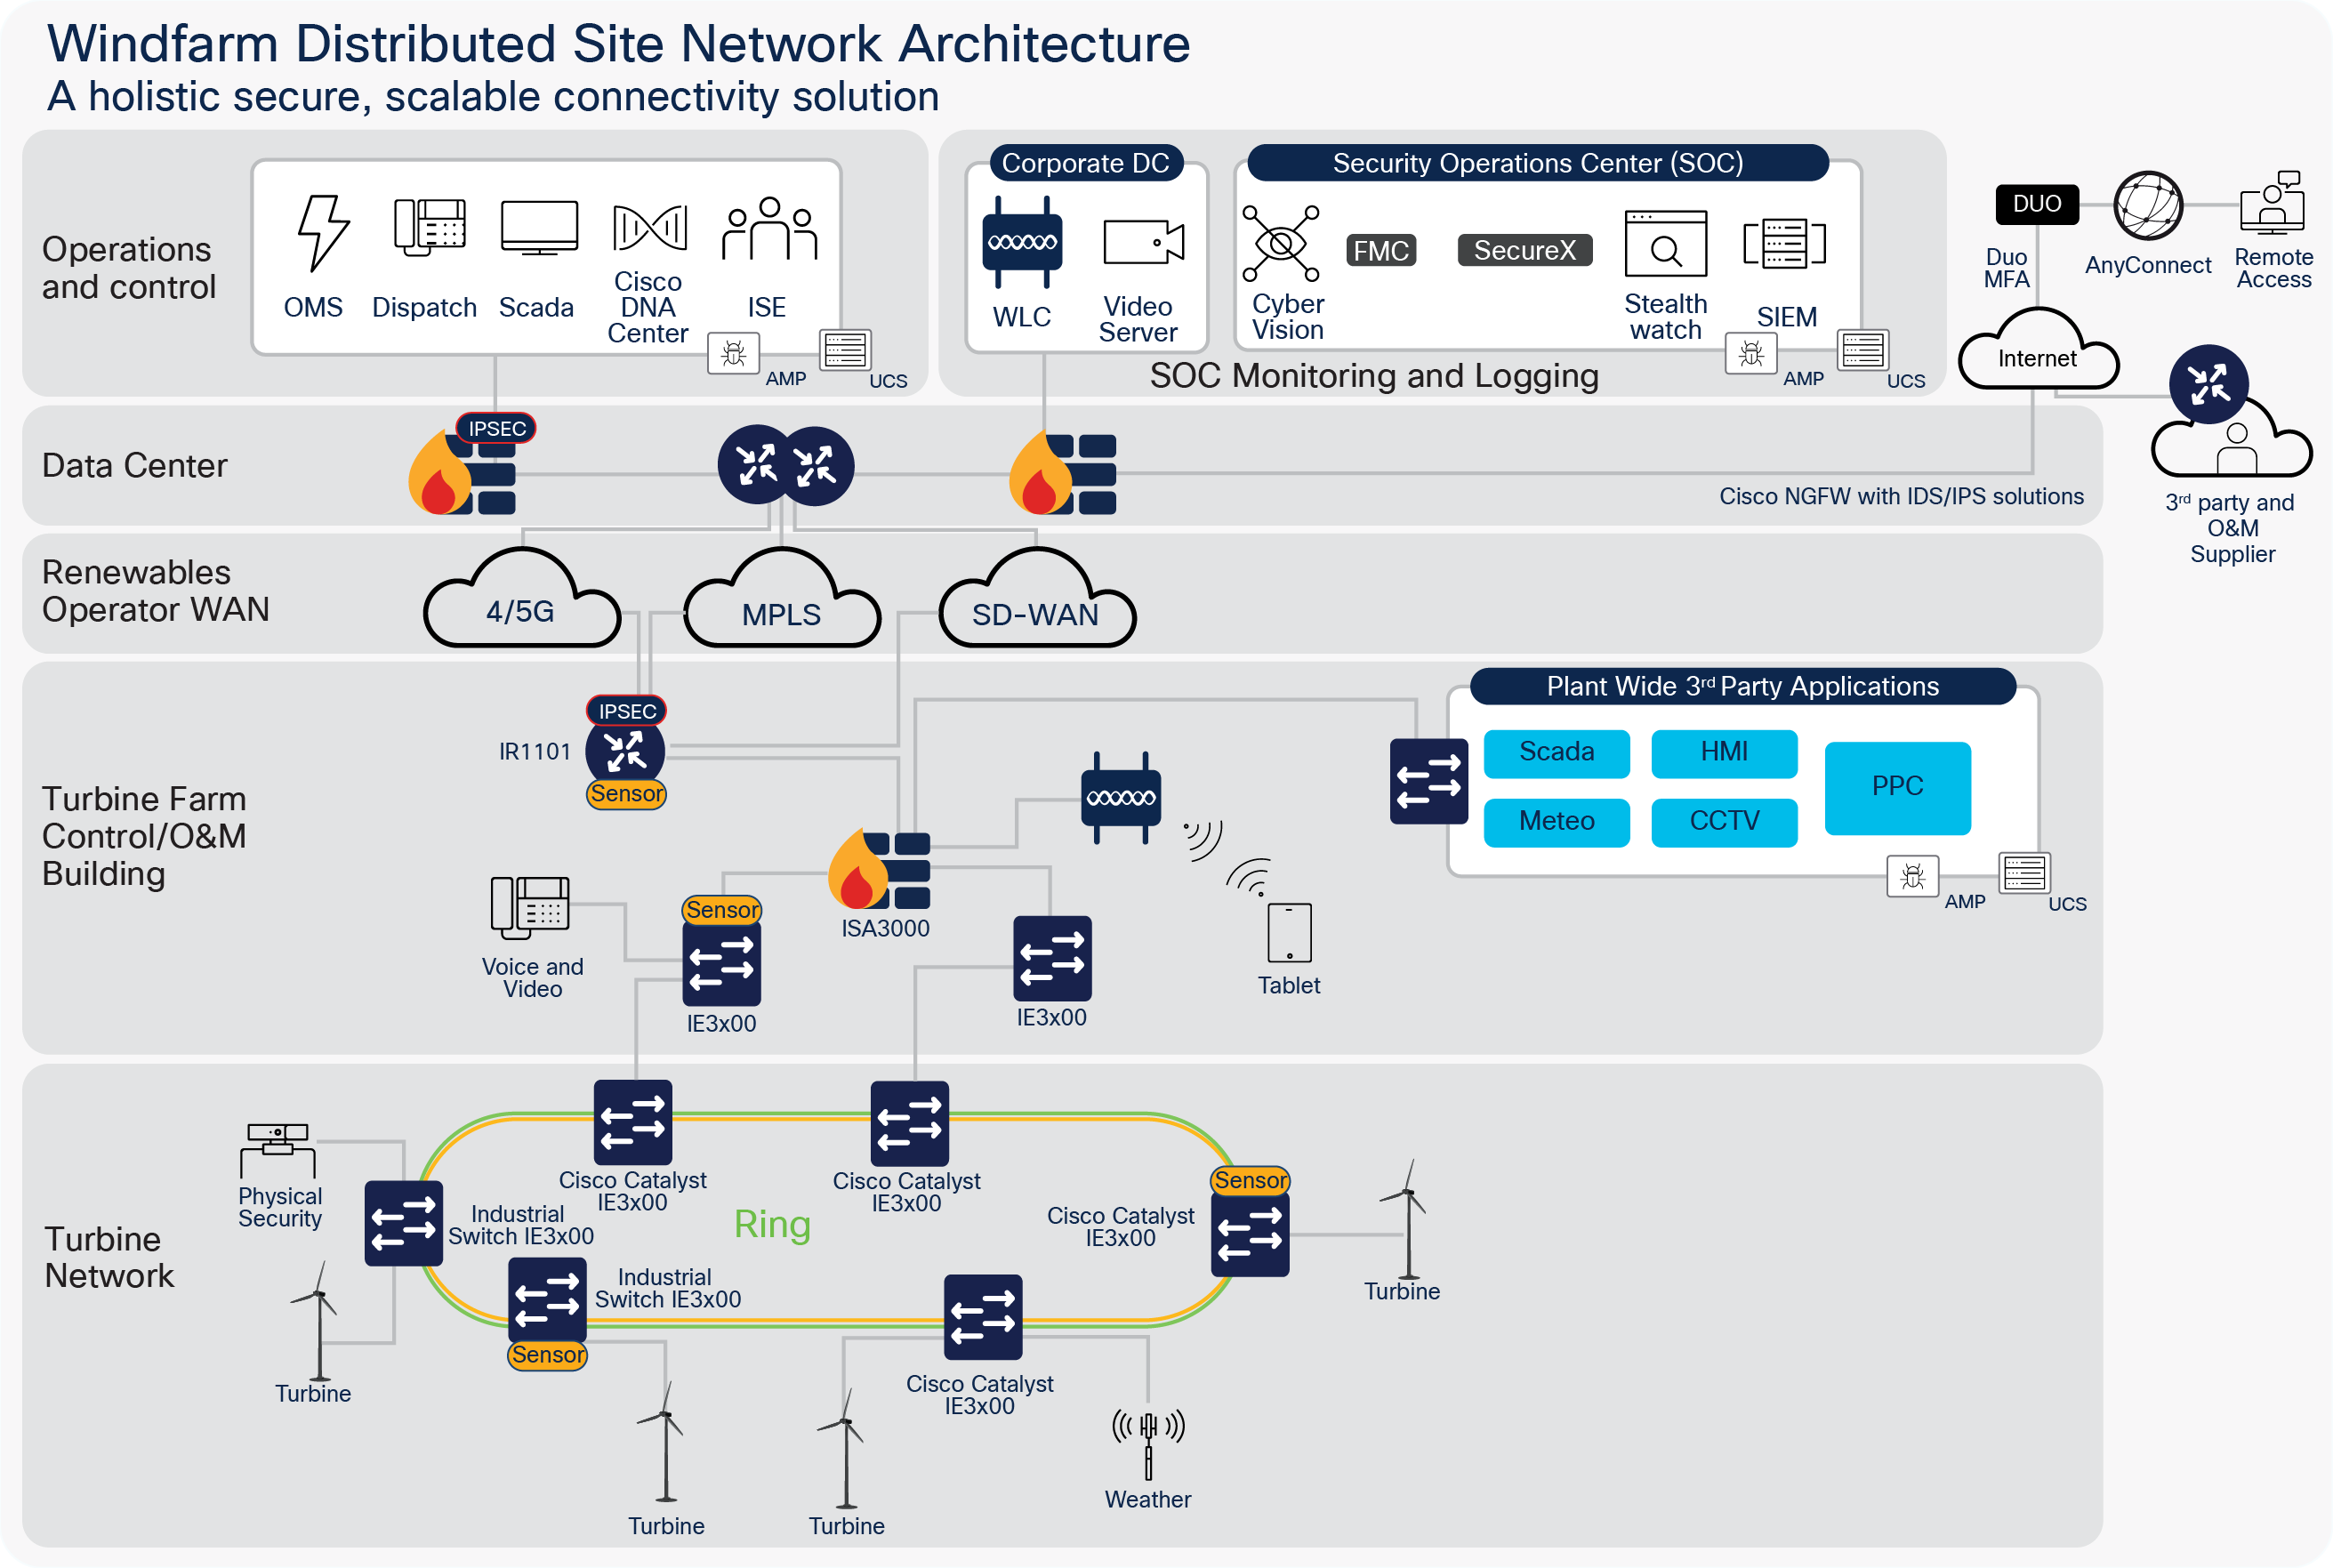Select the Corporate DC header label
Screen dimensions: 2333x1568
click(x=1086, y=163)
